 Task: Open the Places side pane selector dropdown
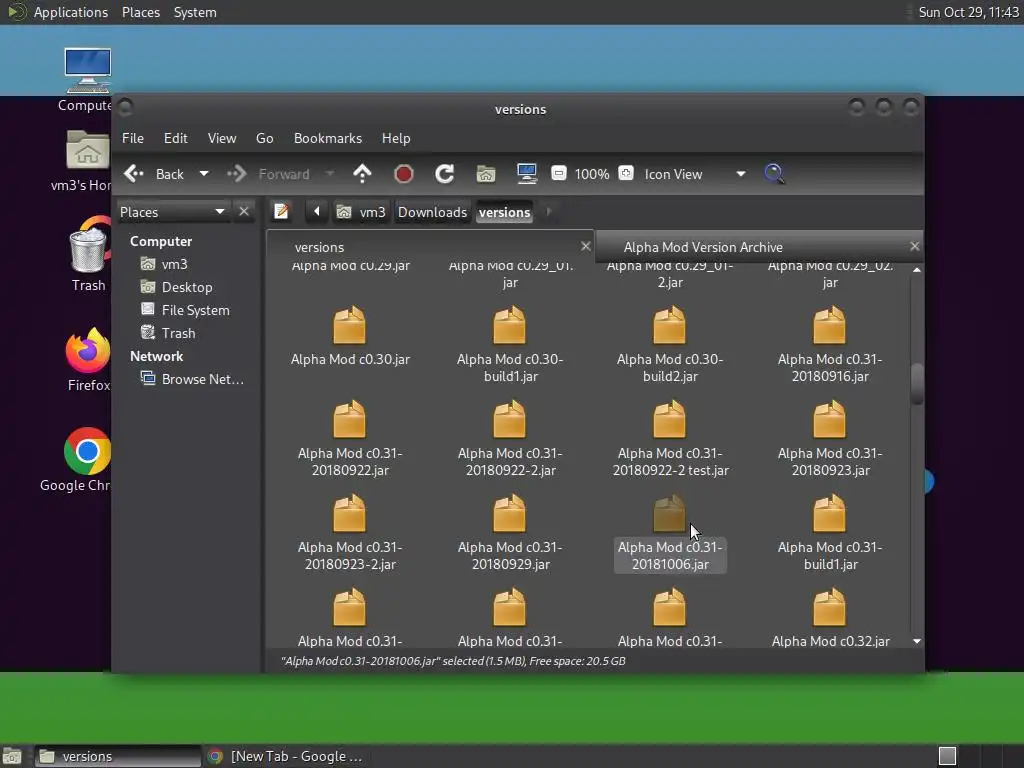pyautogui.click(x=219, y=212)
